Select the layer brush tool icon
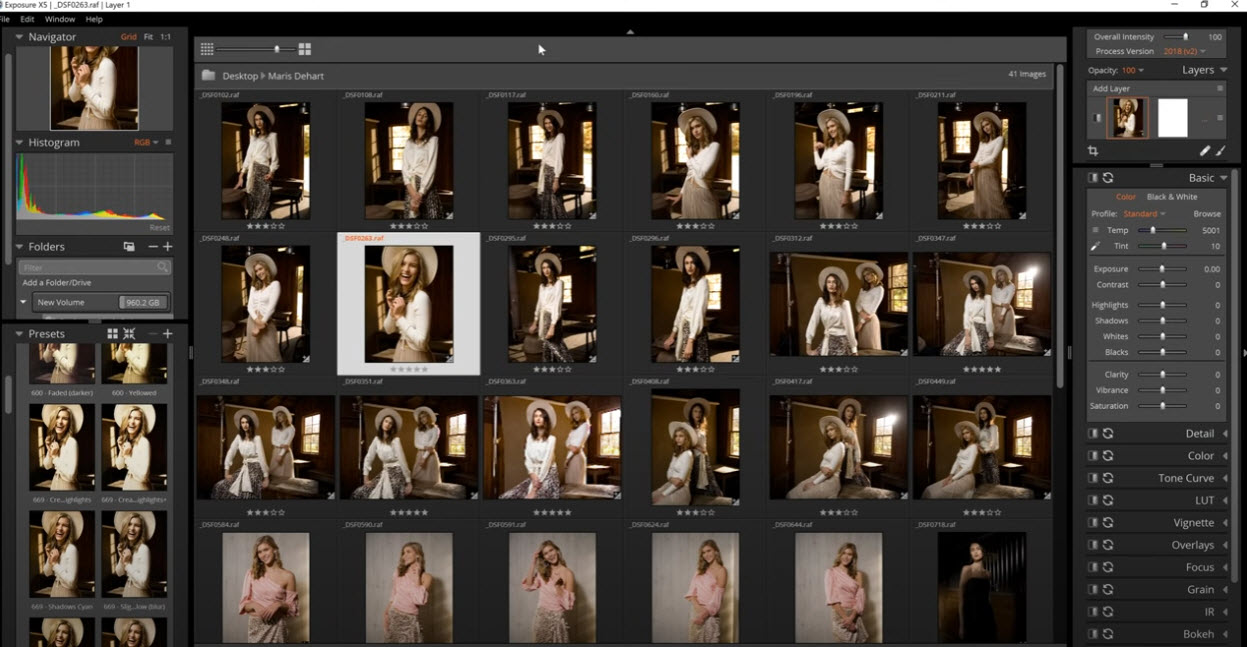The width and height of the screenshot is (1247, 647). 1221,151
